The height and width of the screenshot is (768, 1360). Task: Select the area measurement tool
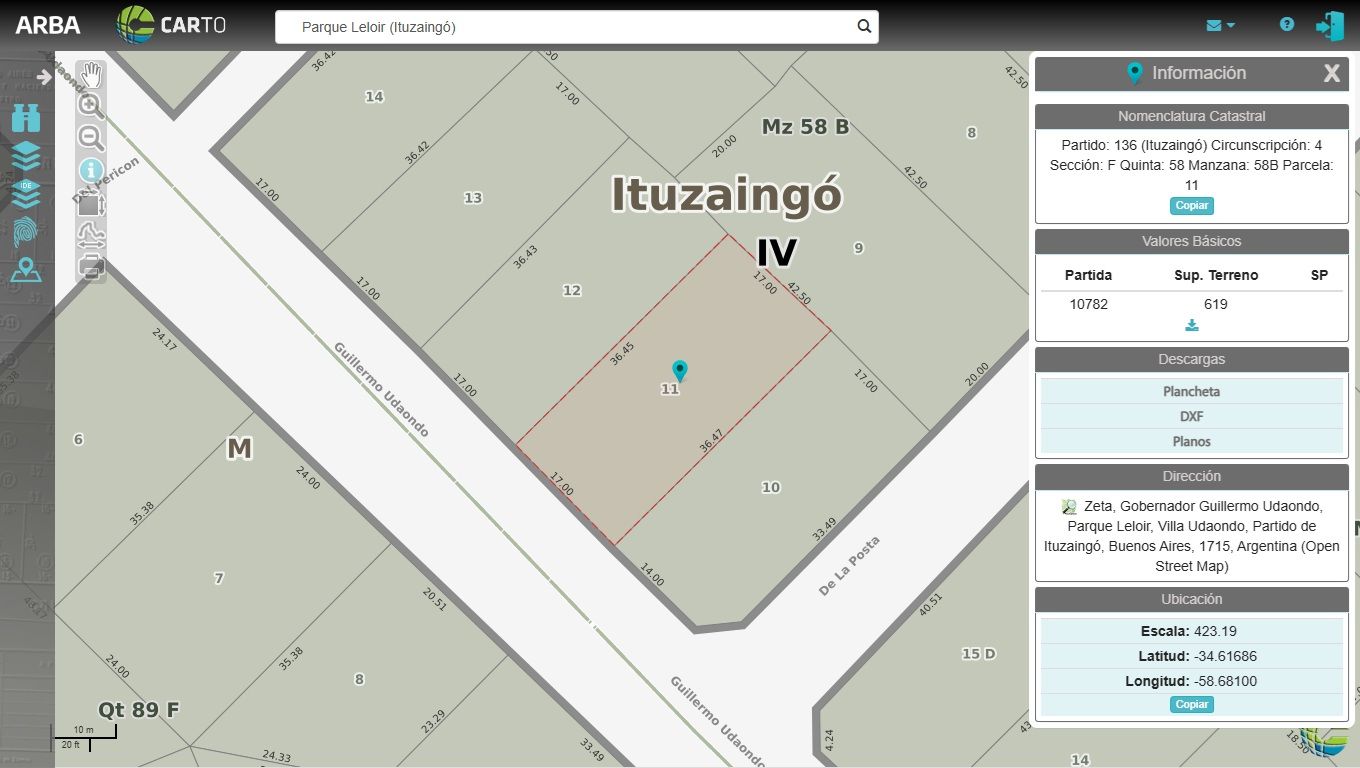coord(91,205)
